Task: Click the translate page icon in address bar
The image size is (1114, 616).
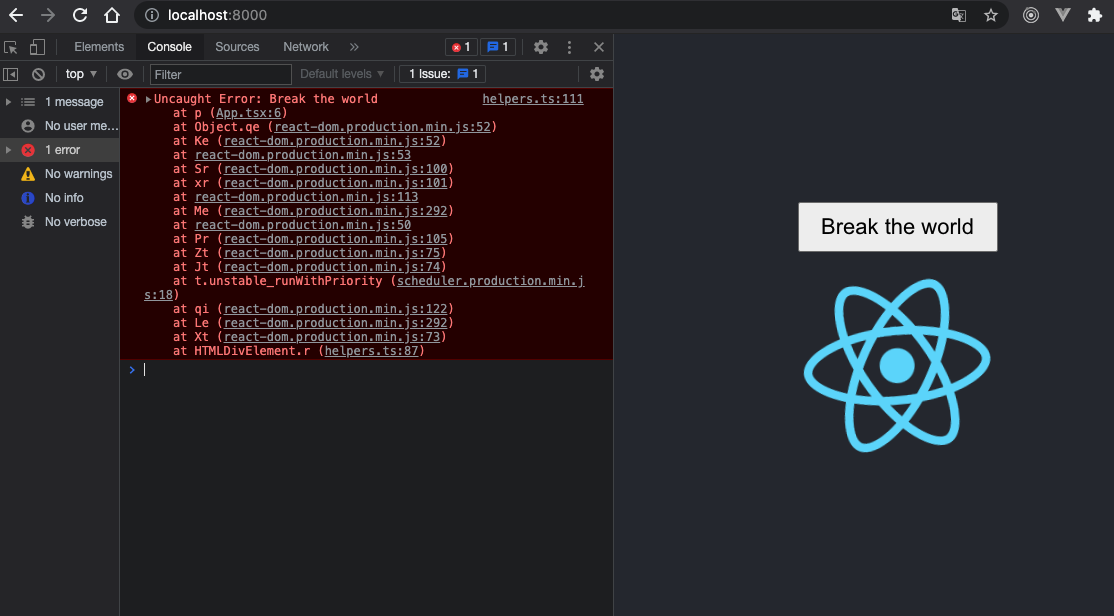Action: [x=958, y=15]
